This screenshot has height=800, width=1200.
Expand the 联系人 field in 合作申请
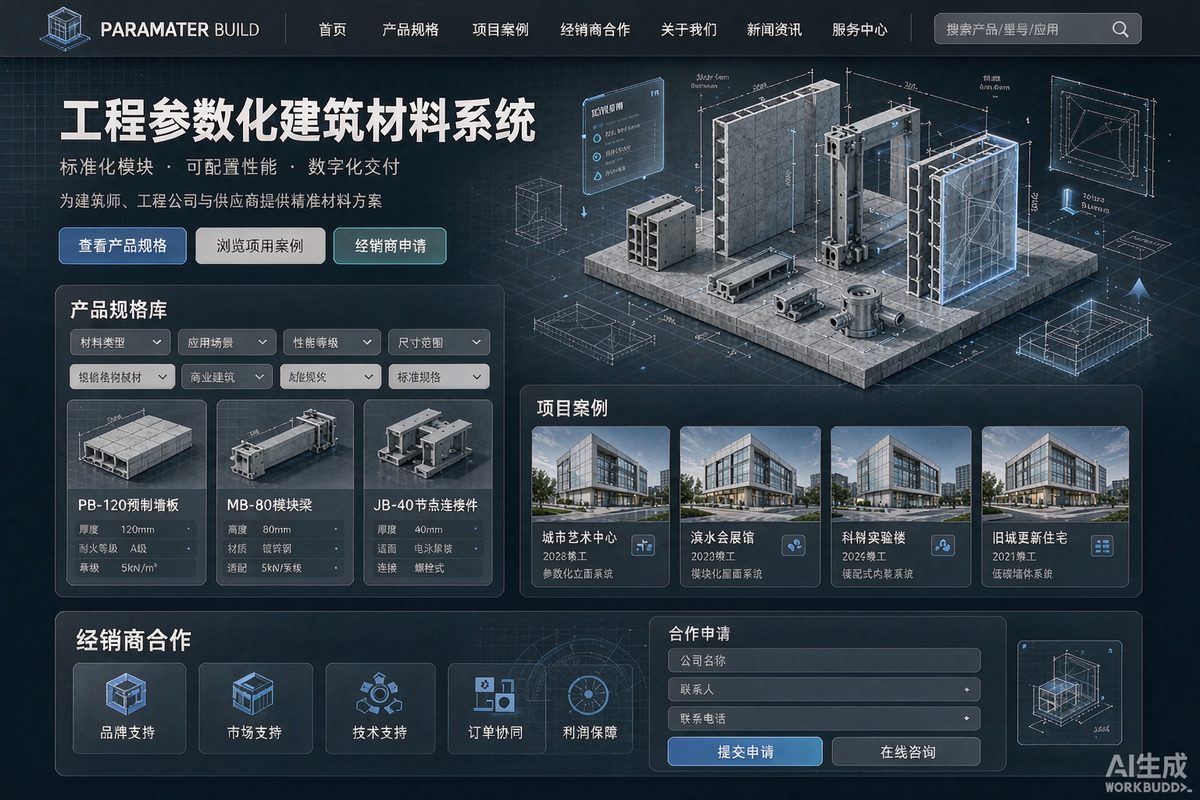(824, 689)
